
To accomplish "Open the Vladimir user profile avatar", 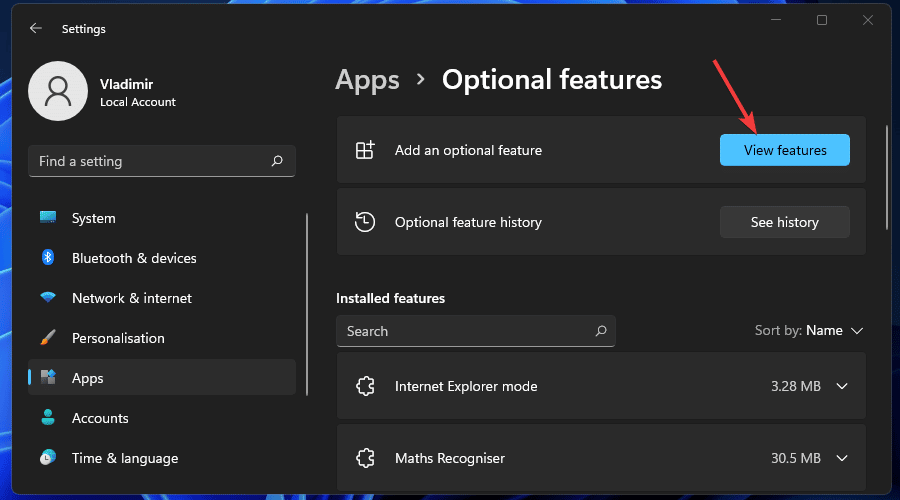I will (x=58, y=91).
